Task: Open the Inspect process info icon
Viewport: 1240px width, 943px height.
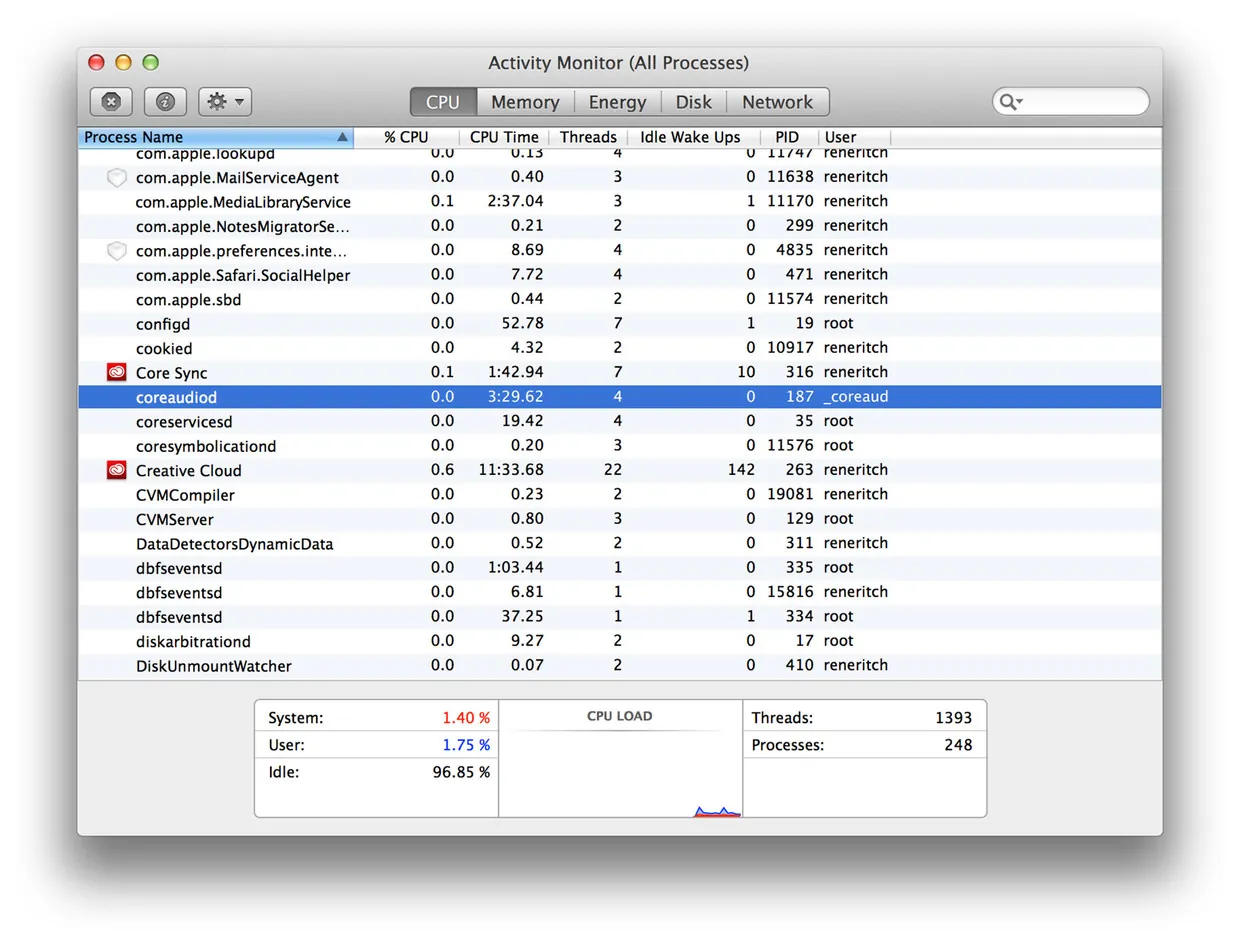Action: tap(165, 101)
